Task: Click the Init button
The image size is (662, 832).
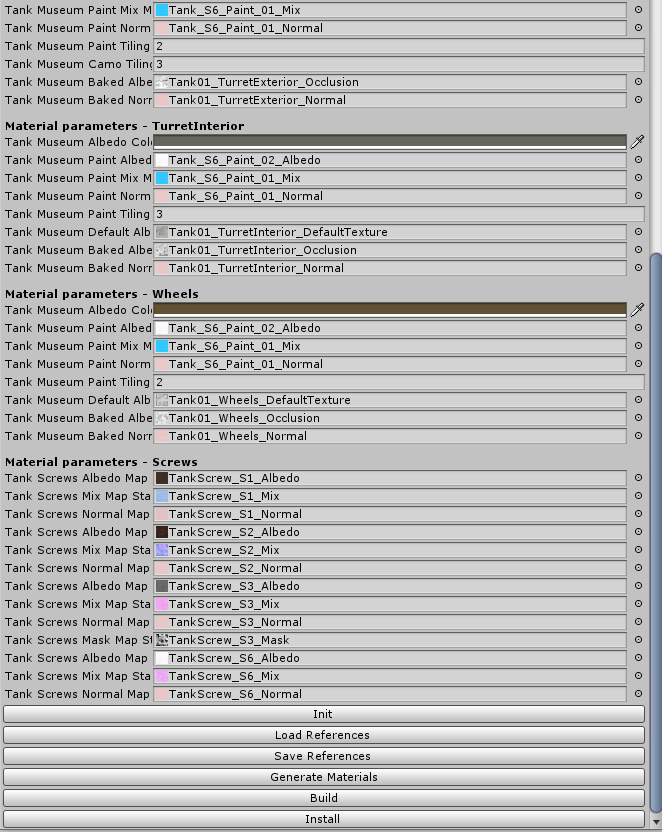Action: coord(324,714)
